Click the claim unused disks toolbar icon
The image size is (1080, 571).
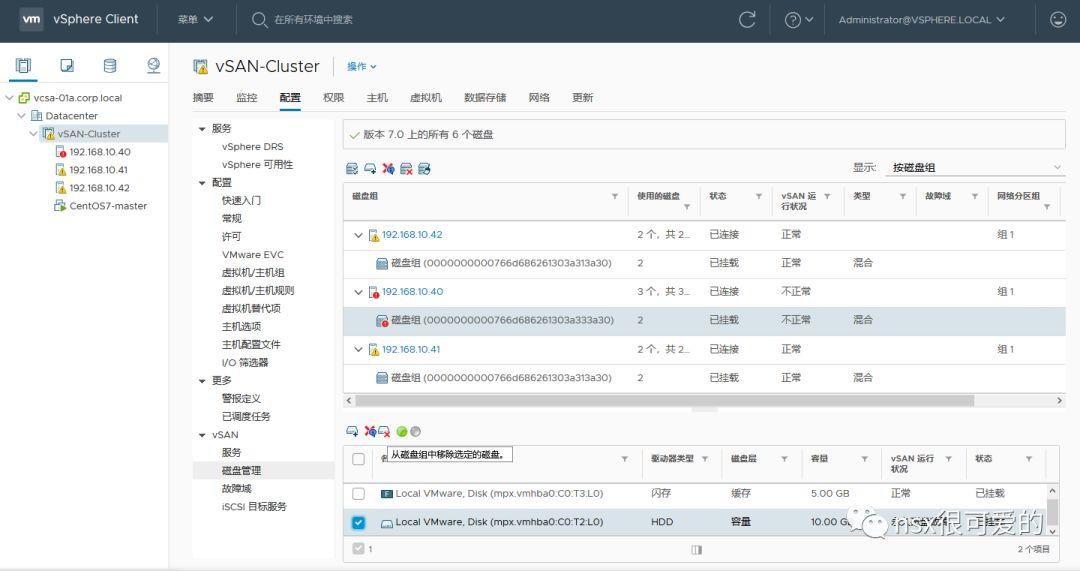[352, 169]
